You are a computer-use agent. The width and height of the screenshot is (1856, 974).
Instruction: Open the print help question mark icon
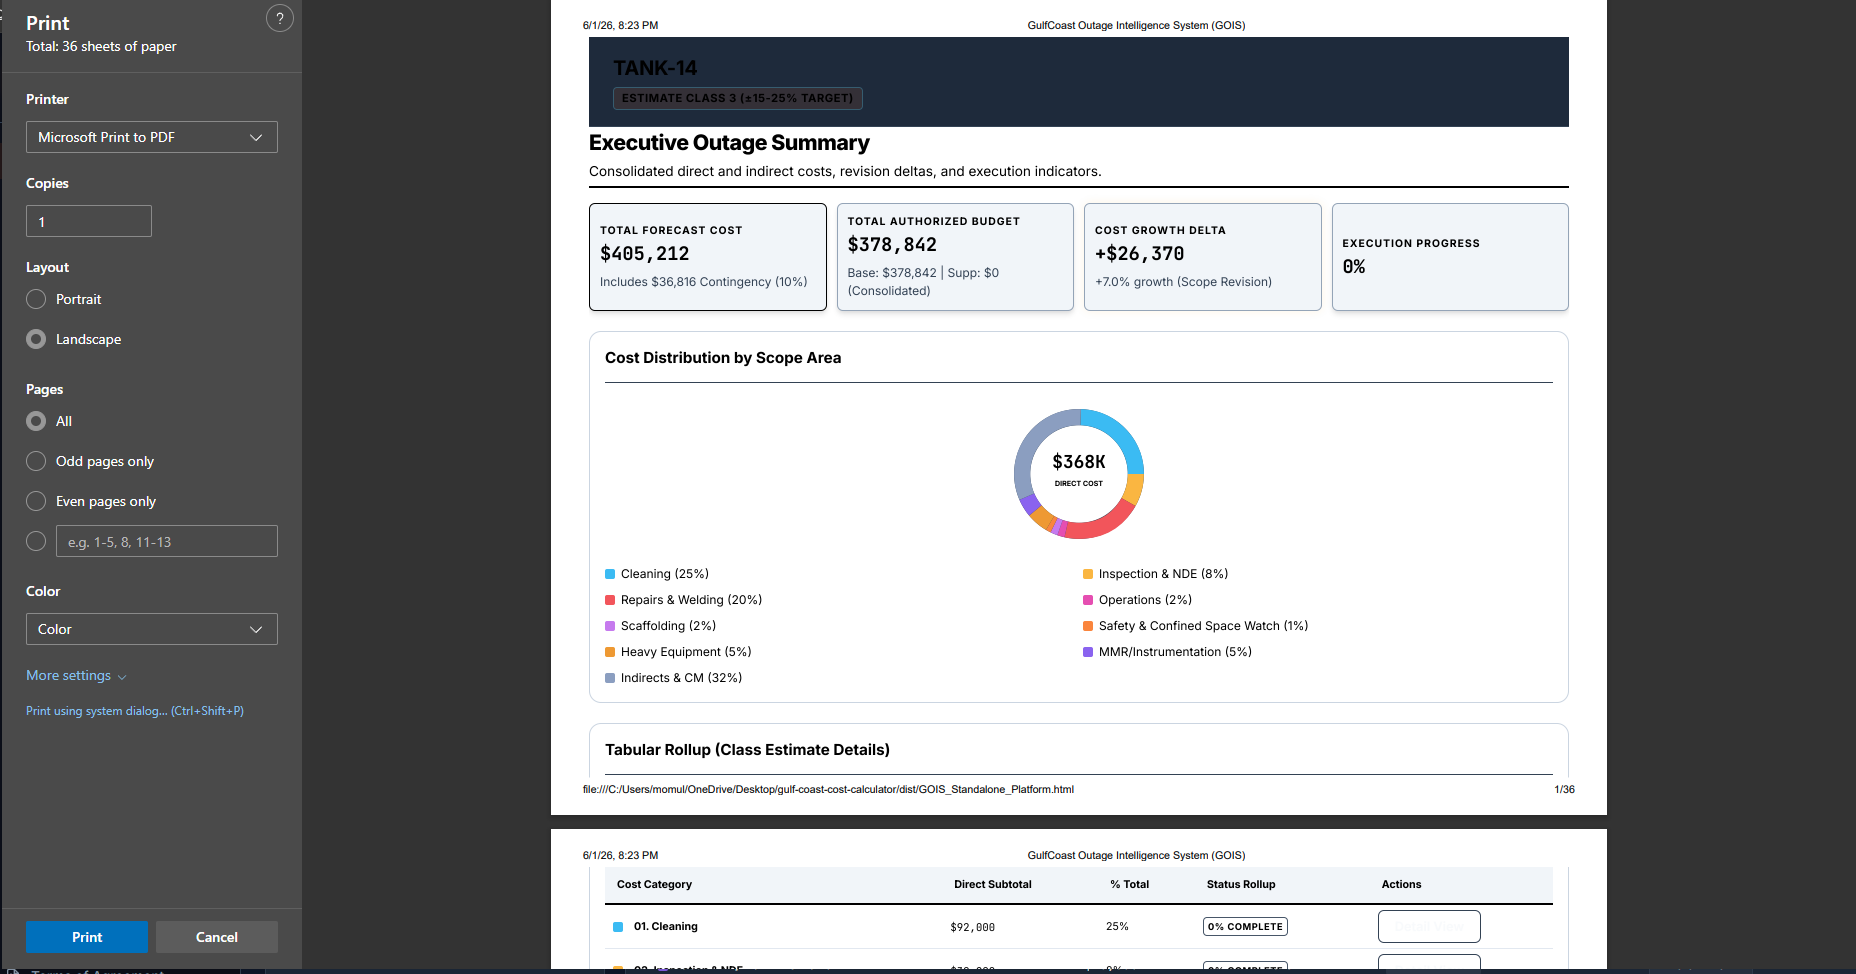point(280,18)
